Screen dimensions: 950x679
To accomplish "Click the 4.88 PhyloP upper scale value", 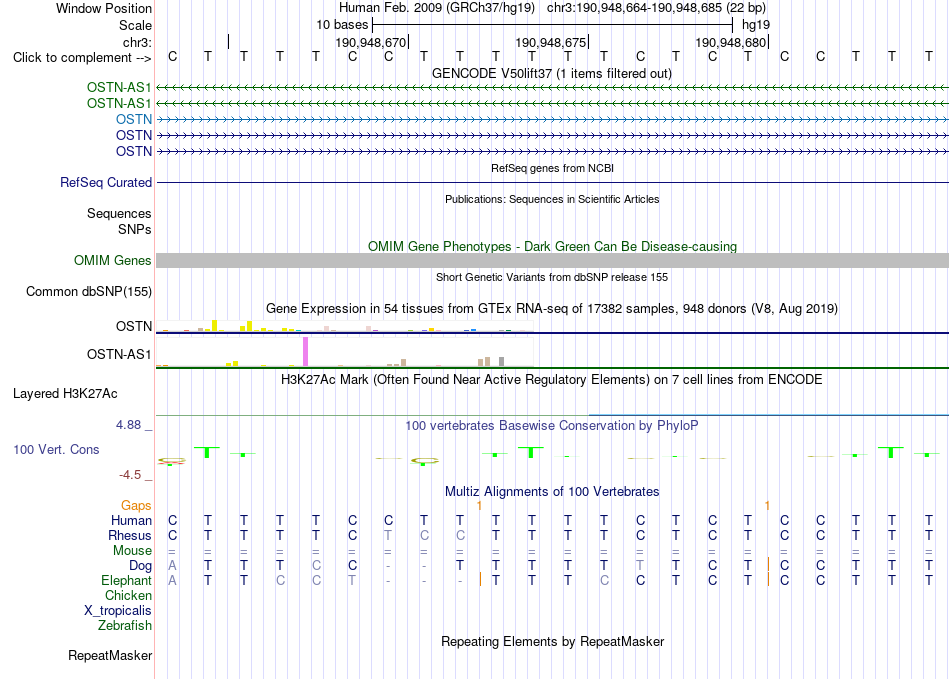I will [128, 425].
